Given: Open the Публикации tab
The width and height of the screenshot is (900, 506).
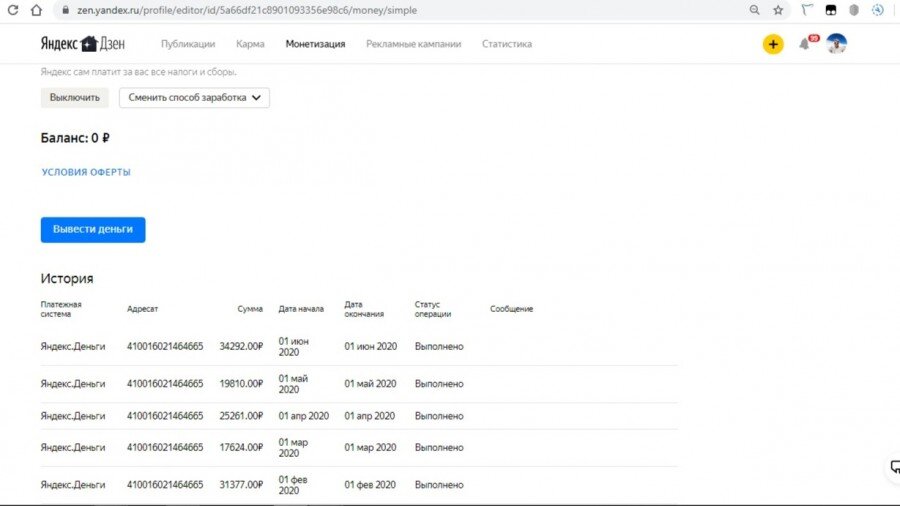Looking at the screenshot, I should click(x=188, y=44).
